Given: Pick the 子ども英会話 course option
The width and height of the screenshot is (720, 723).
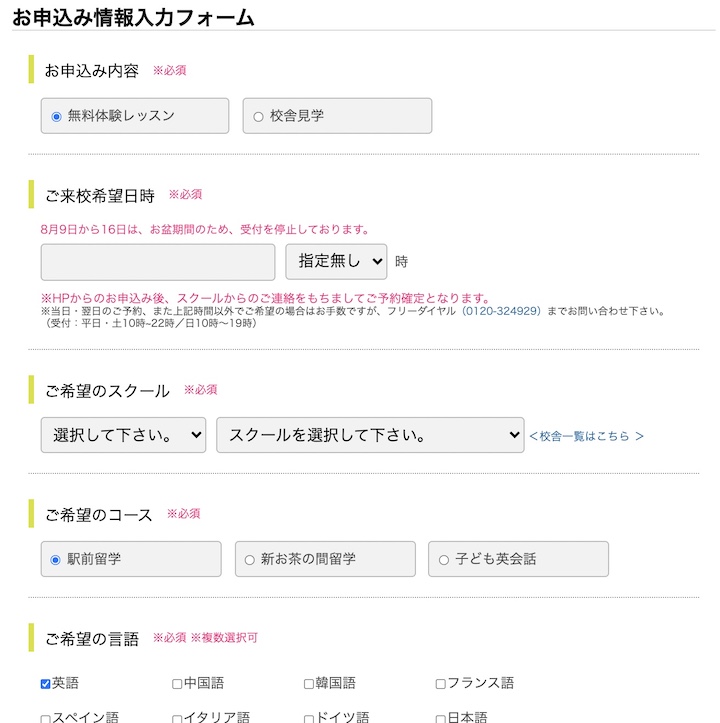Looking at the screenshot, I should tap(444, 560).
